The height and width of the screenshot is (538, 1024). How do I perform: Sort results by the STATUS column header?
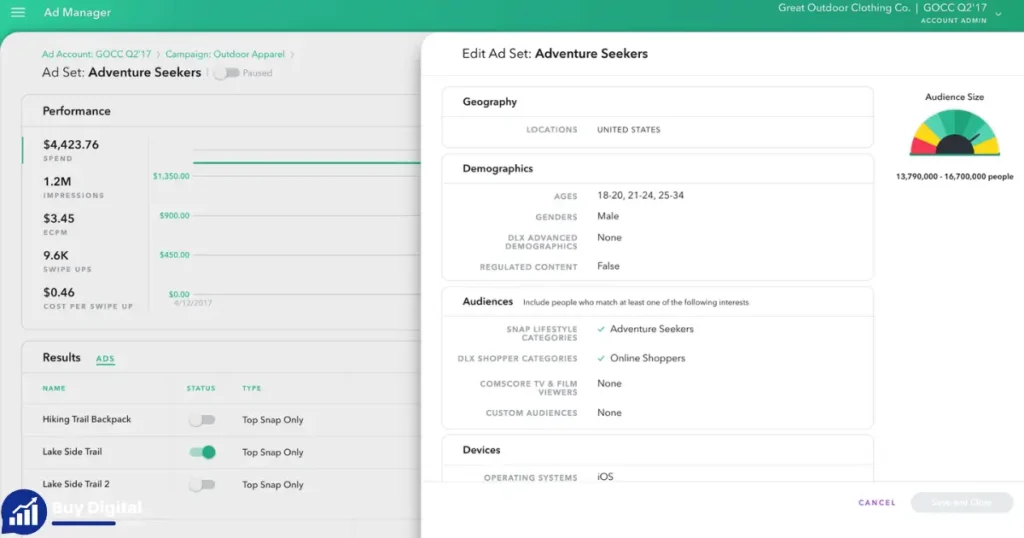pos(200,388)
